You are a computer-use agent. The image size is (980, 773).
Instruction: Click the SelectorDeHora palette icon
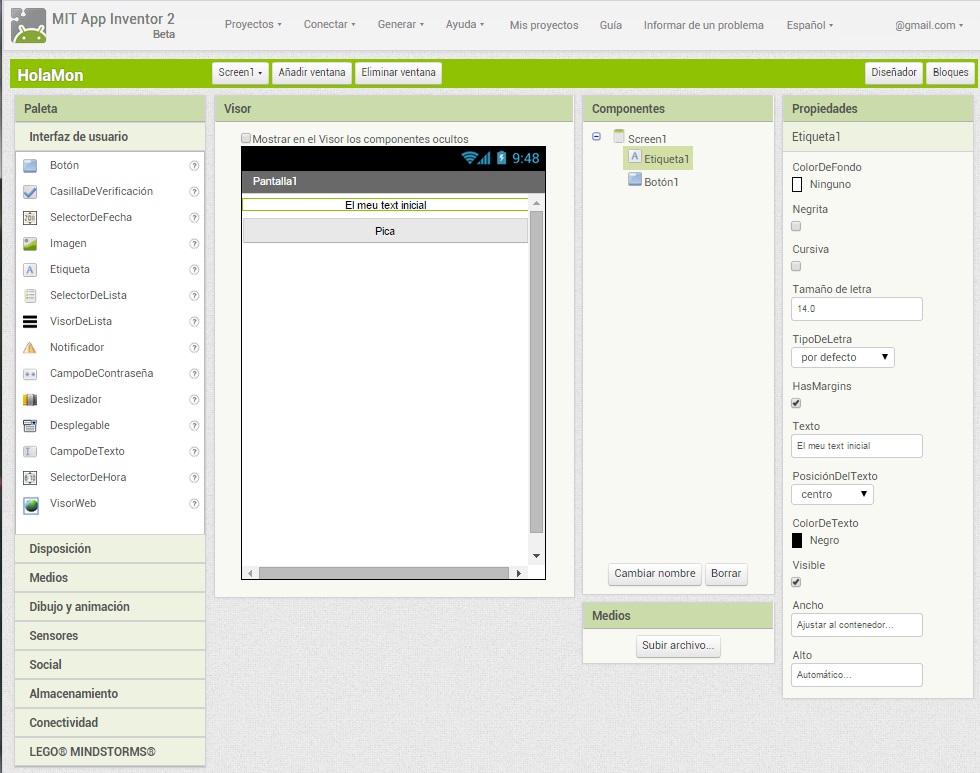[x=30, y=478]
